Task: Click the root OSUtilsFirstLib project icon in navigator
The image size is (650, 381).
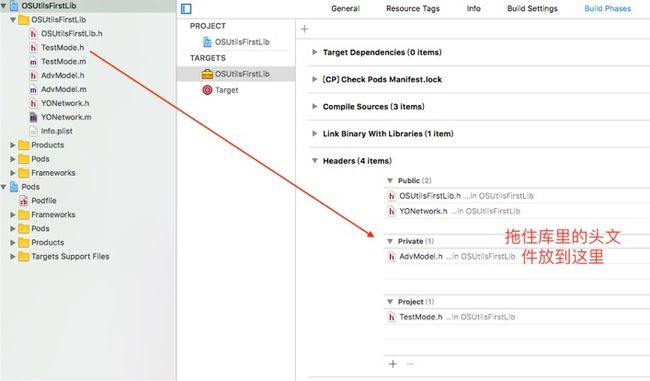Action: [x=14, y=6]
